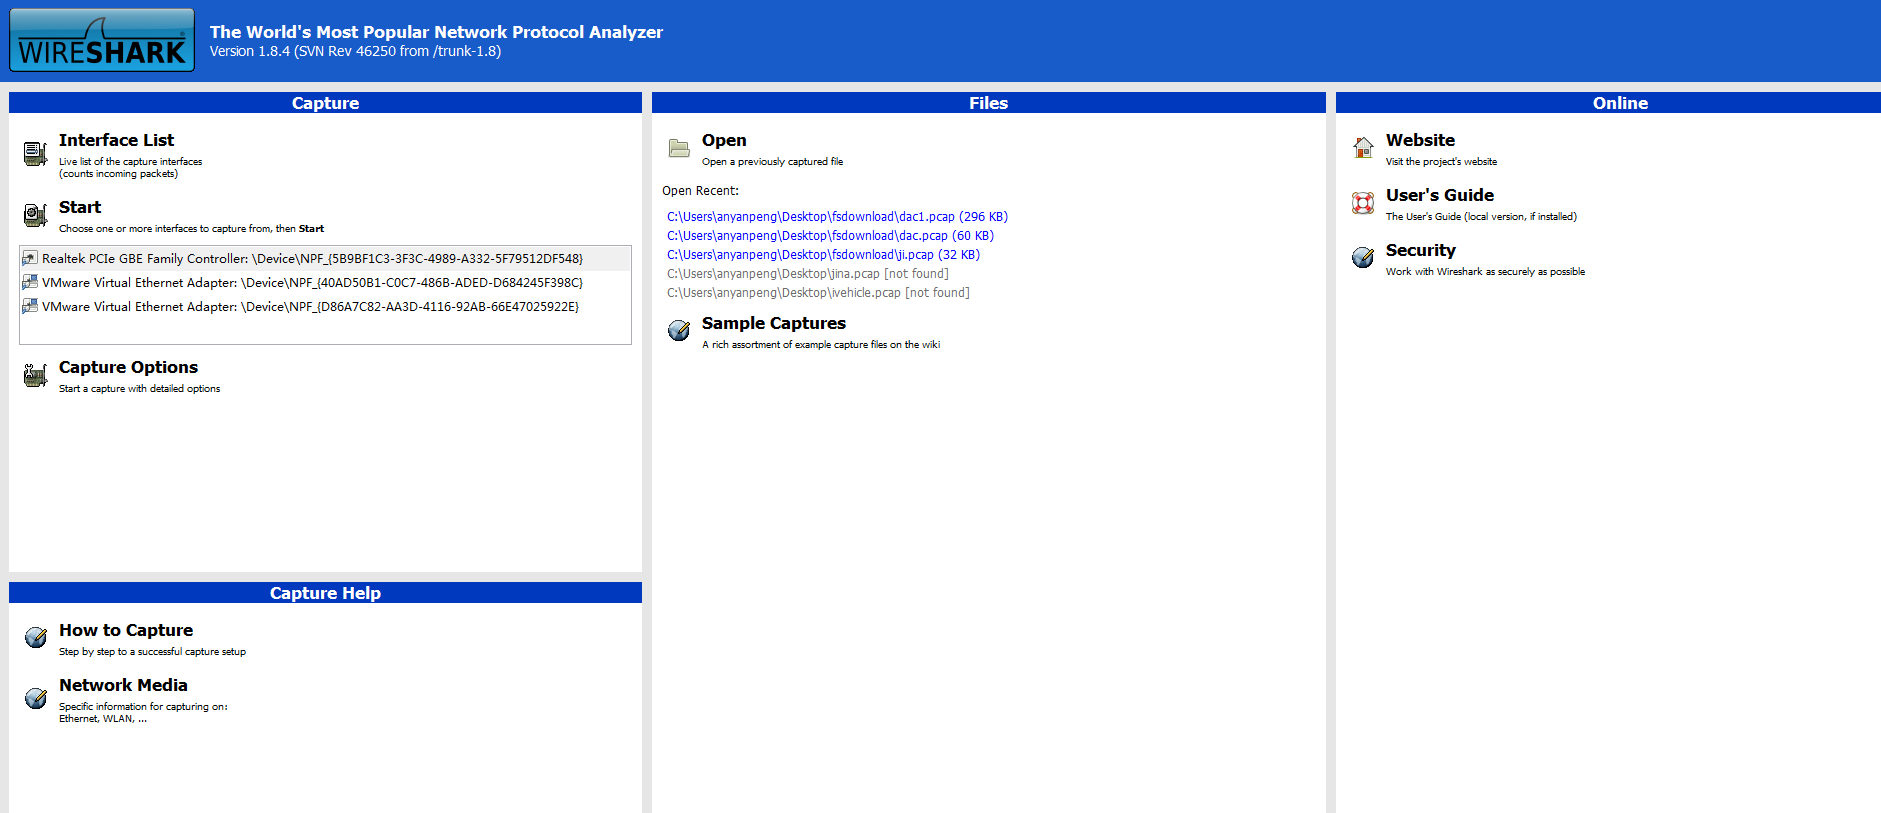Open the Interface List
This screenshot has width=1881, height=813.
[116, 140]
